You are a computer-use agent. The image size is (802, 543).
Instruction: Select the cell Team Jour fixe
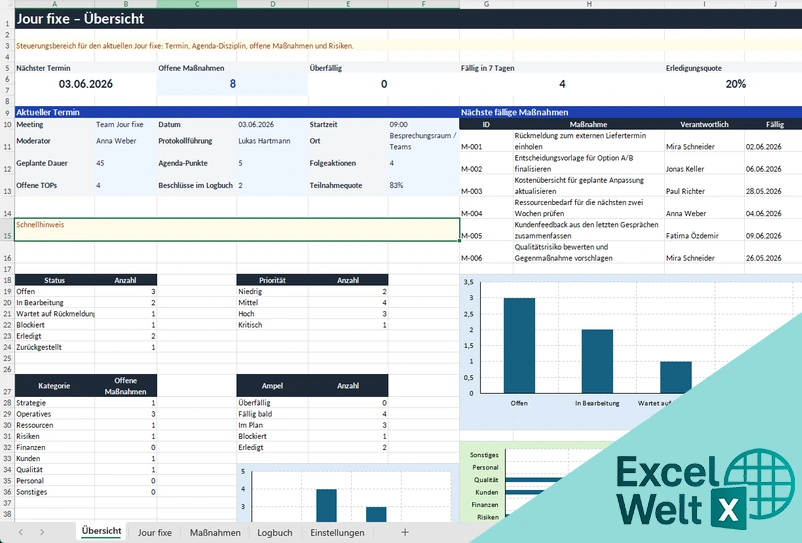125,124
